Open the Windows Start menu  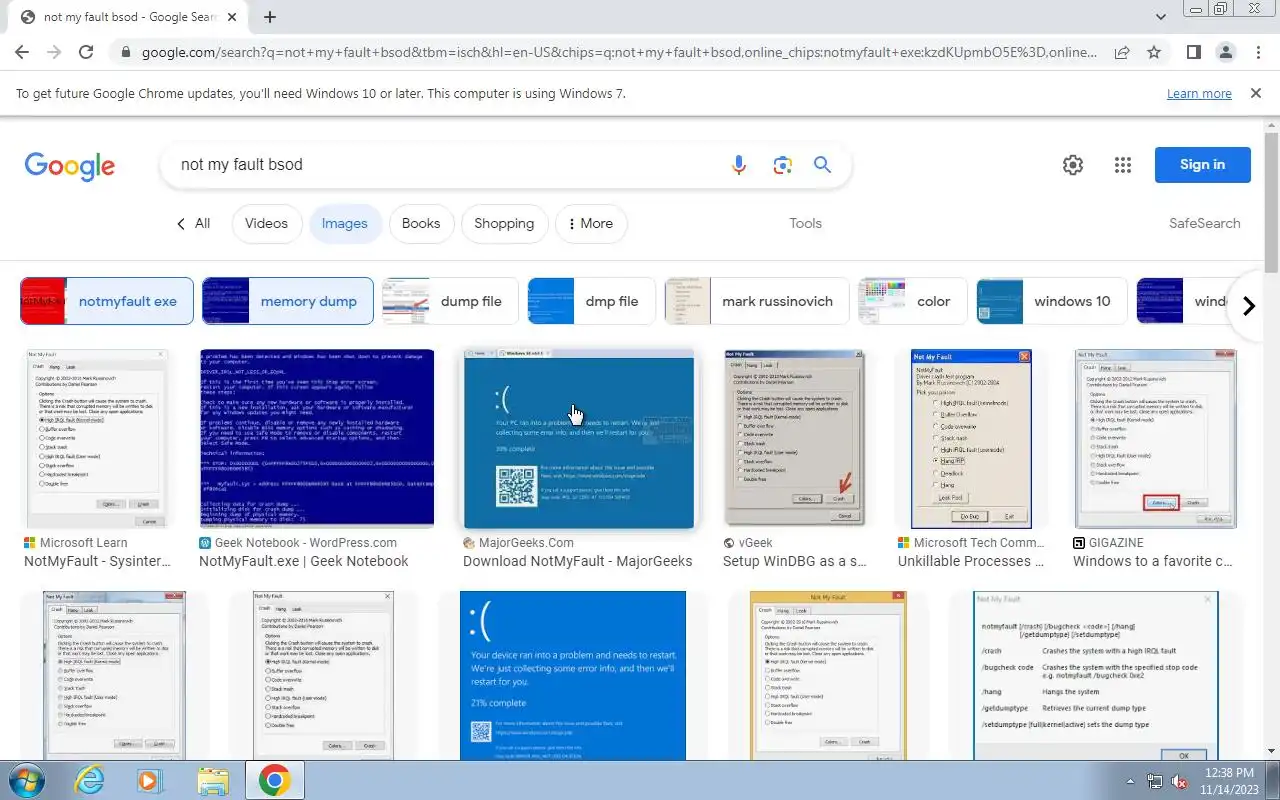[x=27, y=780]
